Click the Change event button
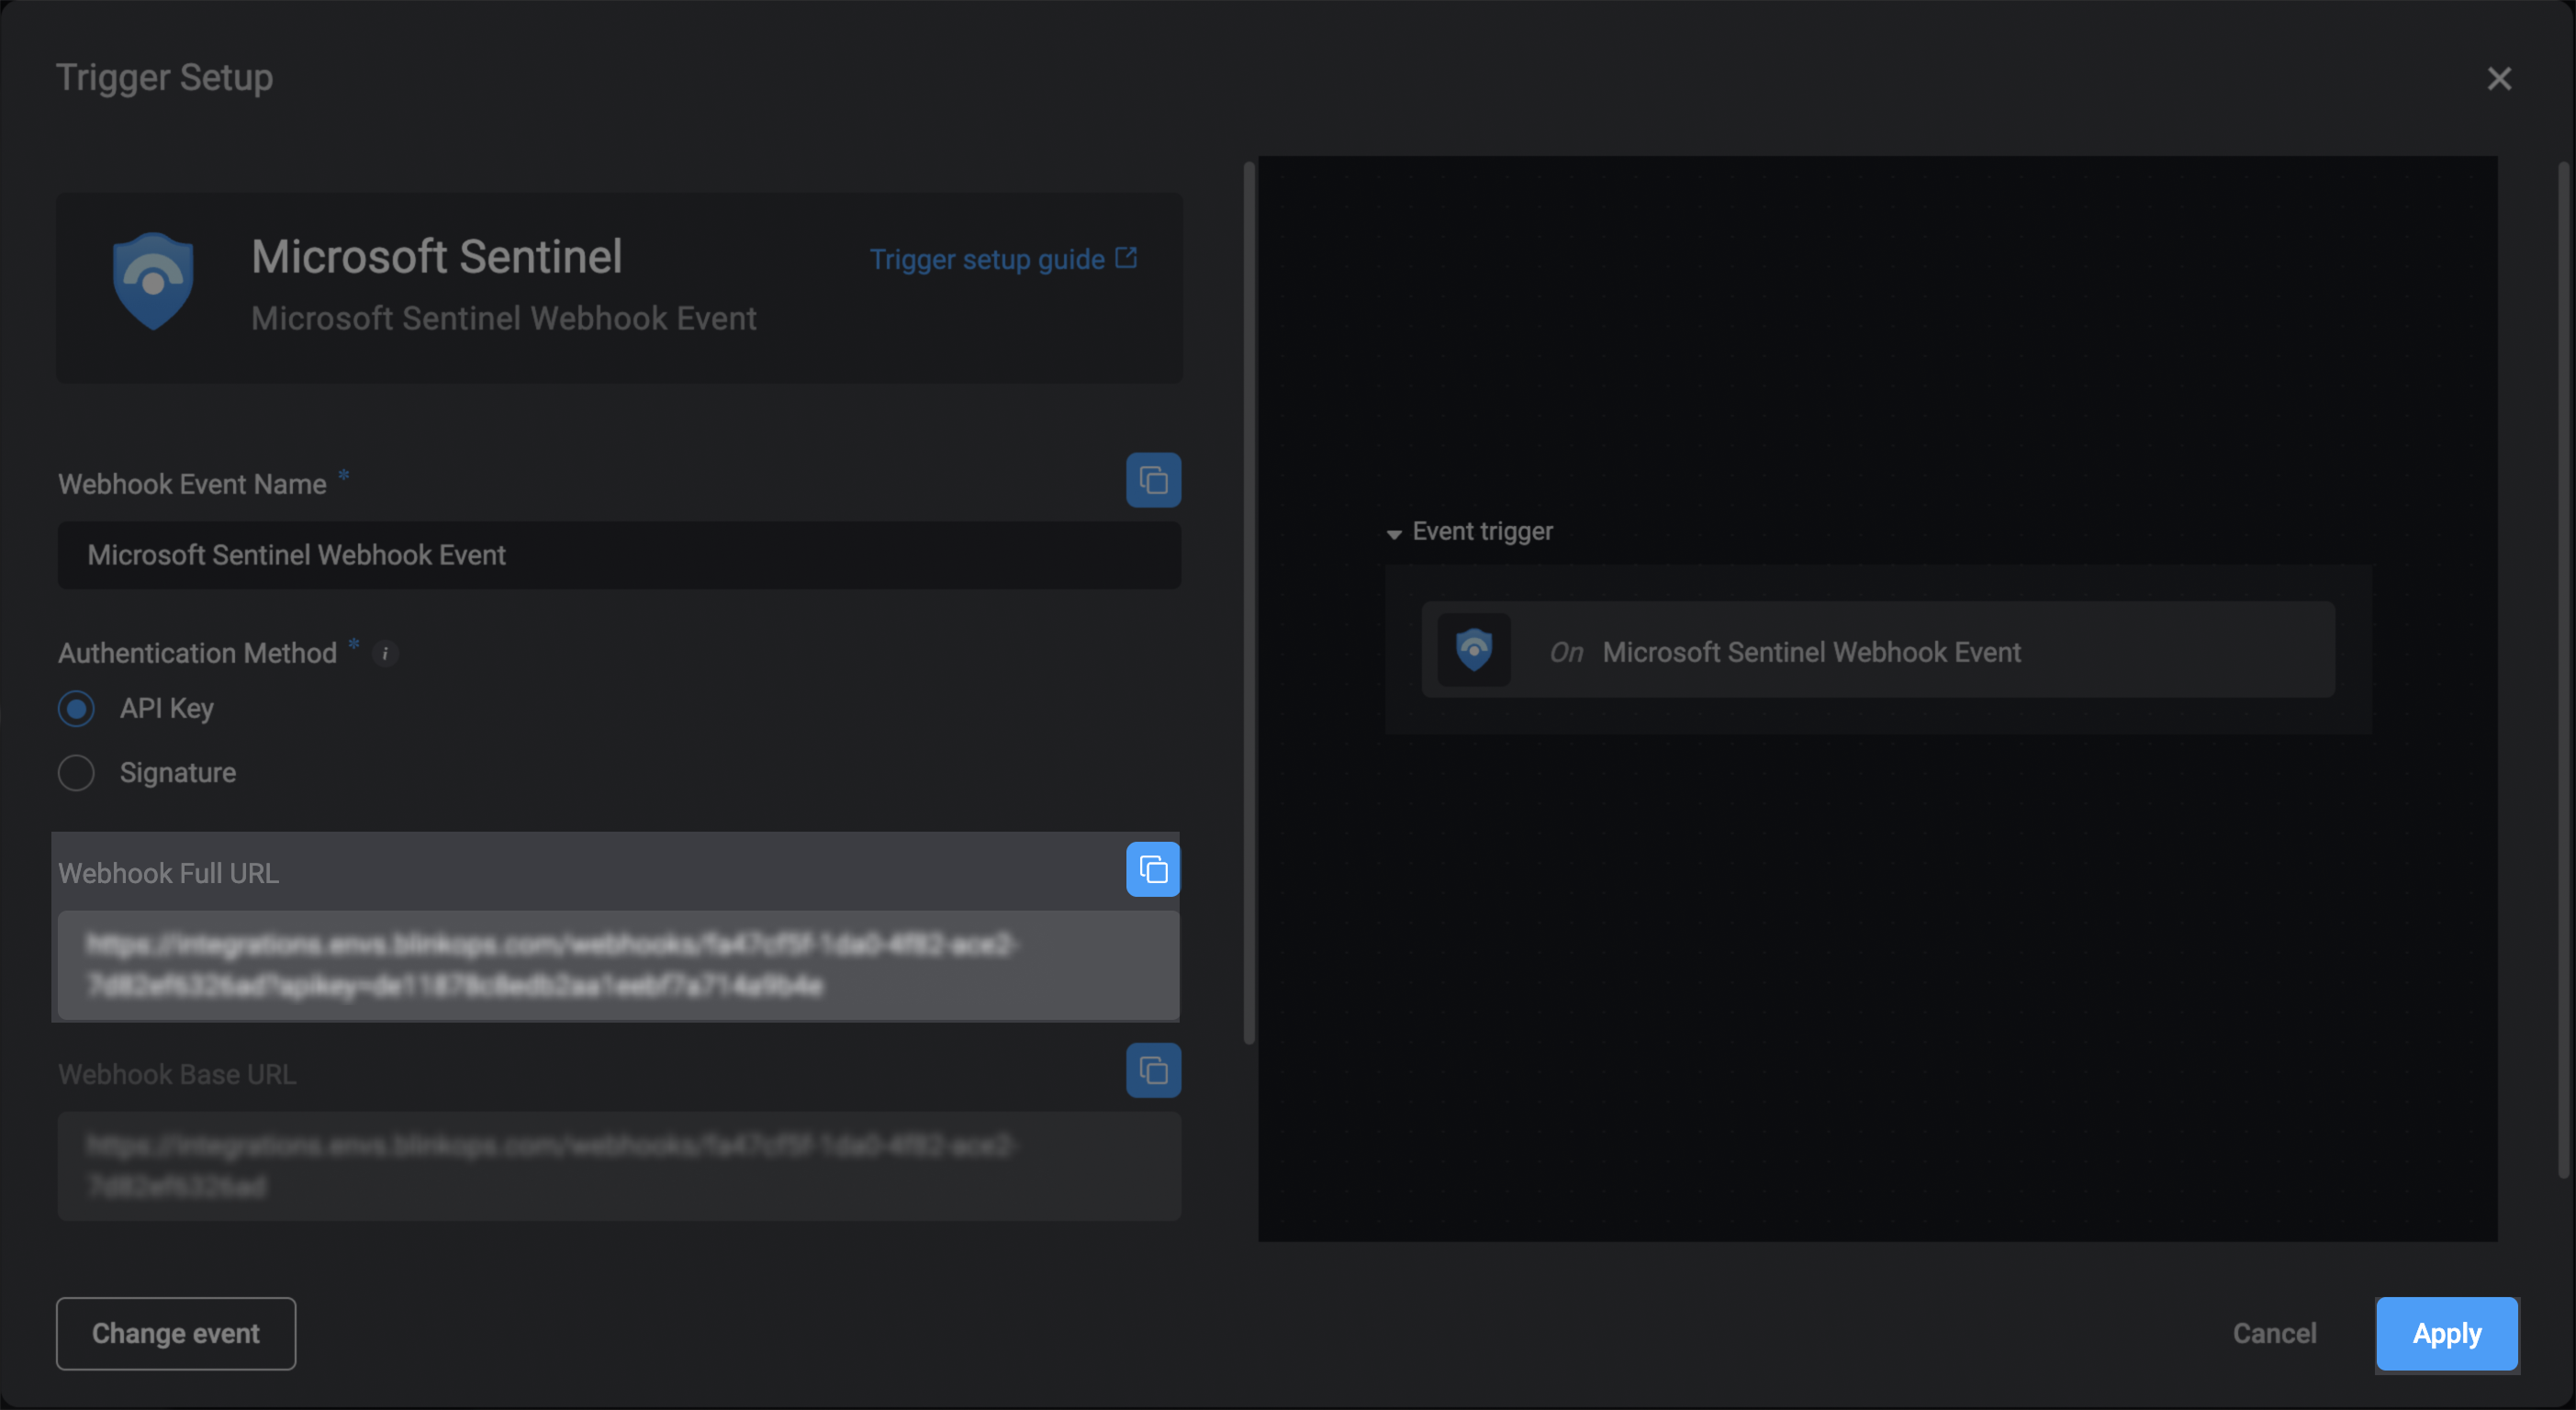This screenshot has width=2576, height=1410. [176, 1333]
